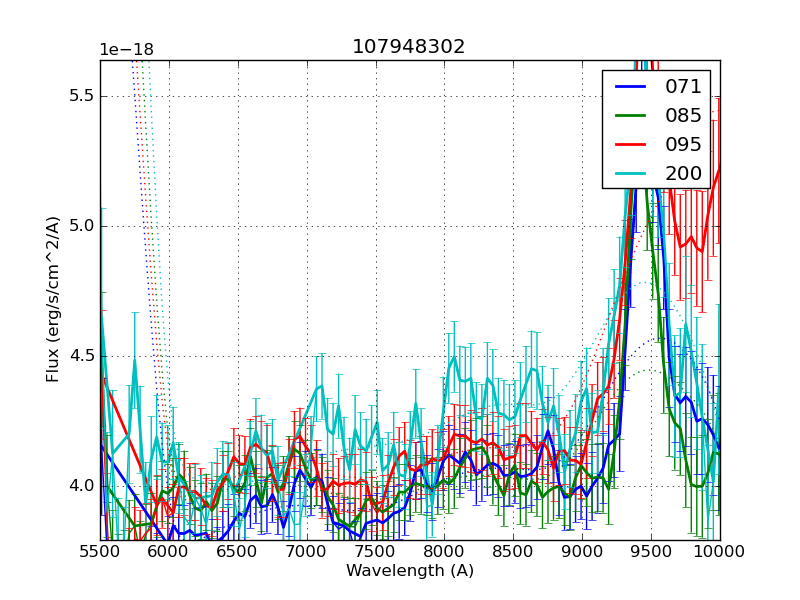
Task: Click the 4.5 y-axis tick label
Action: tap(79, 356)
